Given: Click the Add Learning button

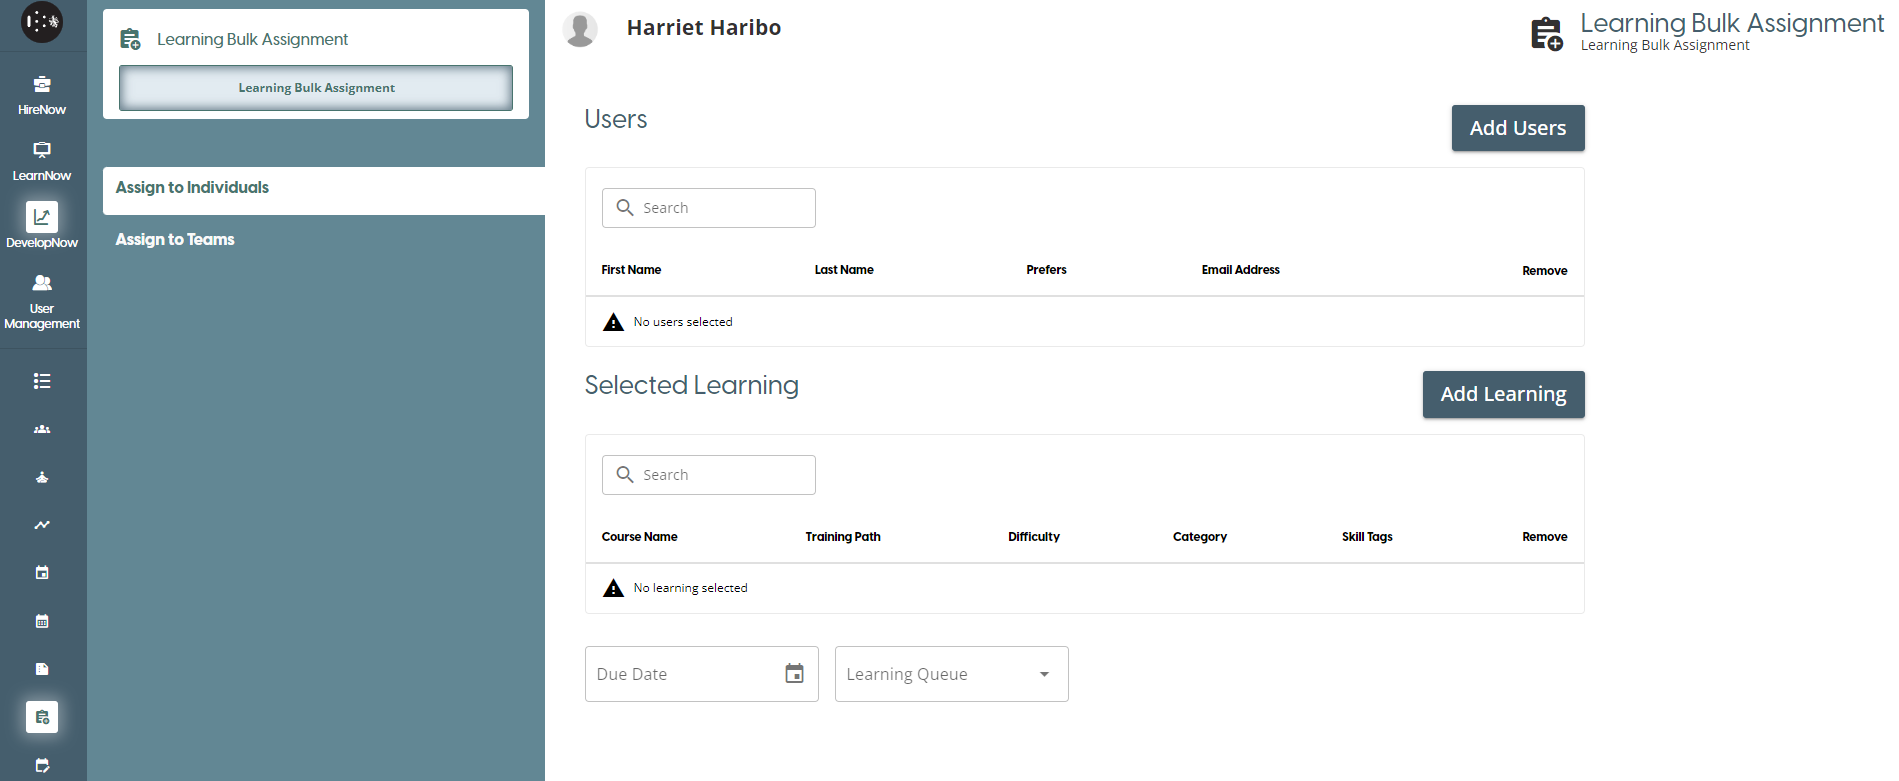Looking at the screenshot, I should click(1503, 394).
